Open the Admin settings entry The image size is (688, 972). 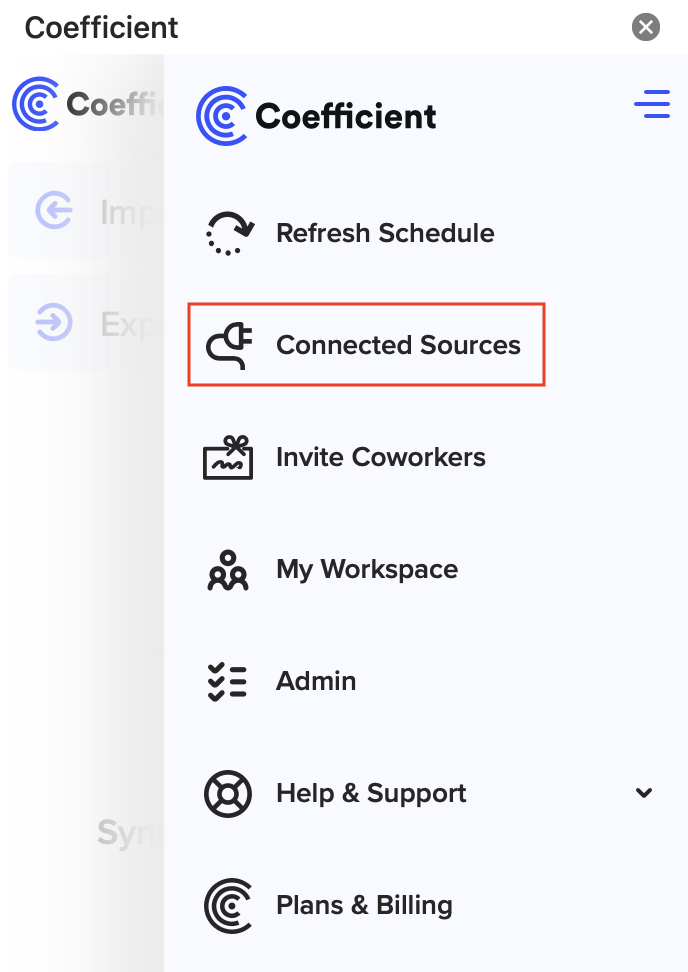[x=316, y=682]
